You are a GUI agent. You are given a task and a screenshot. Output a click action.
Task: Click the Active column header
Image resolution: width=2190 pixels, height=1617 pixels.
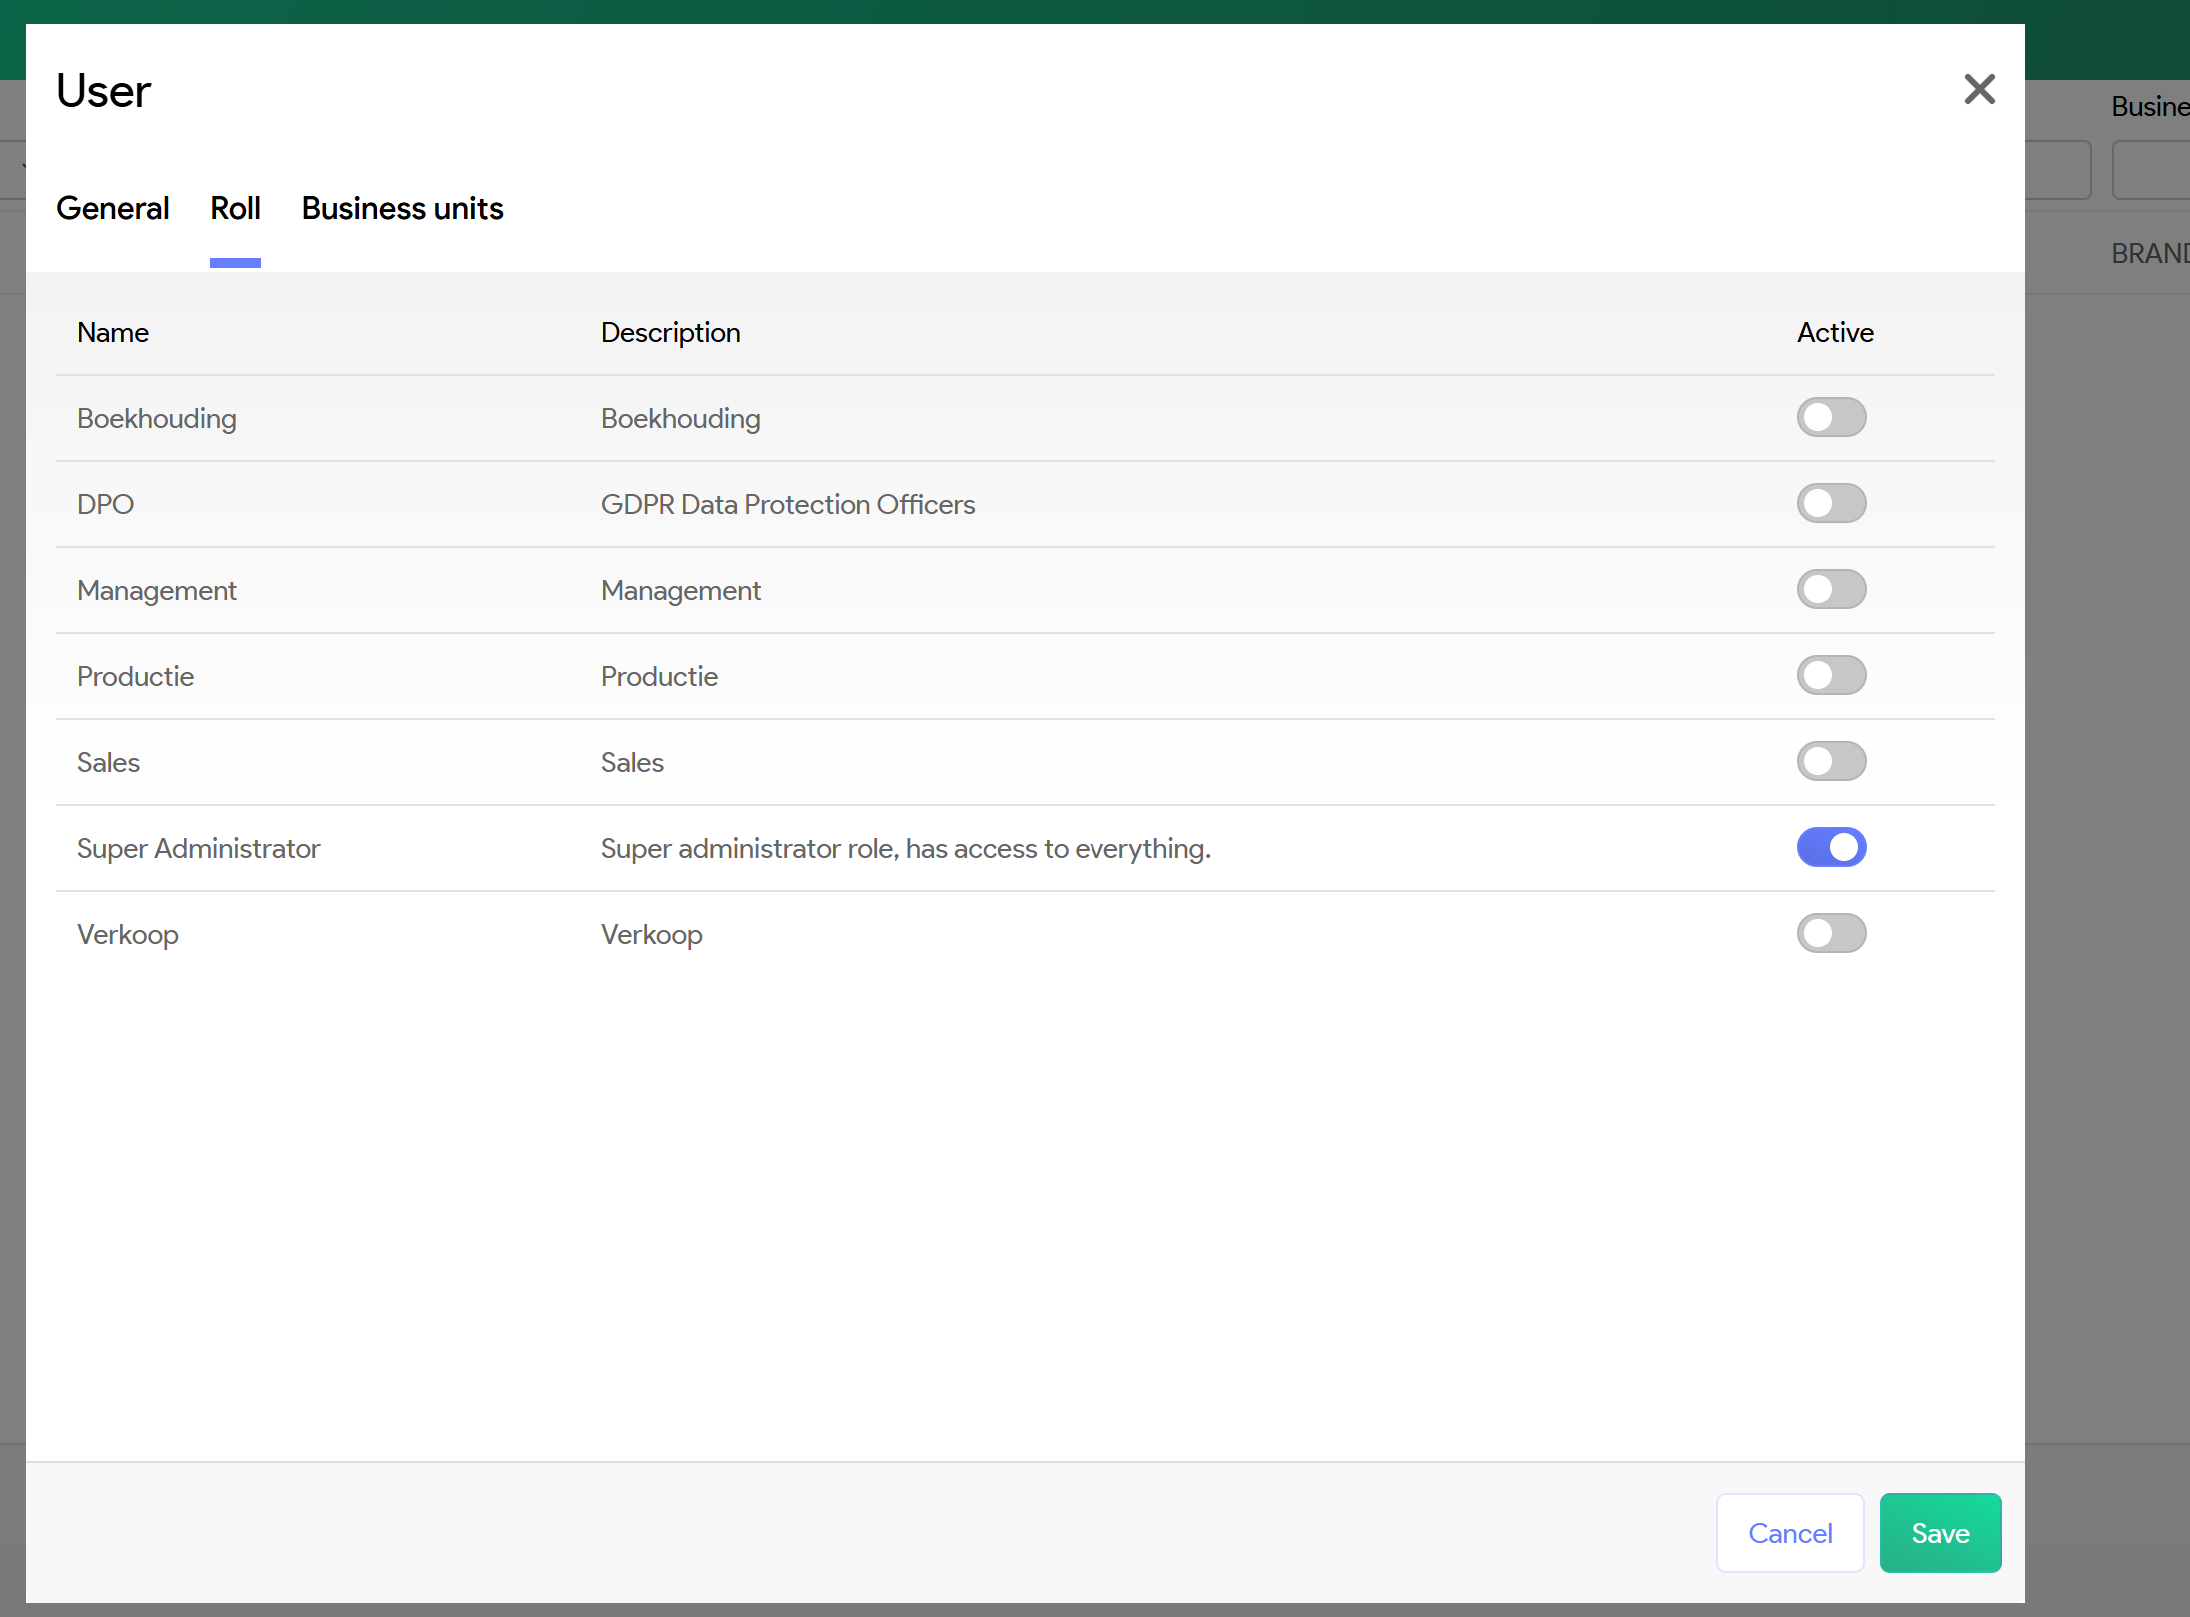coord(1834,333)
